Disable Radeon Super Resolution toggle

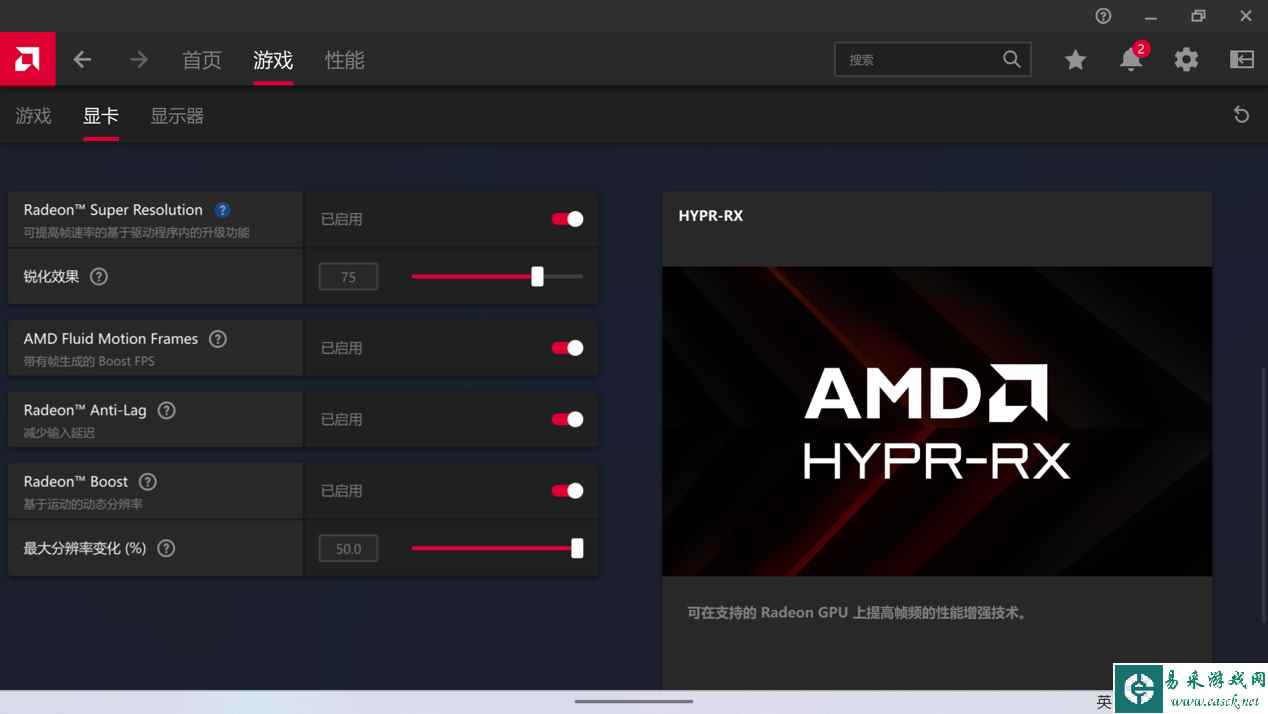click(567, 219)
